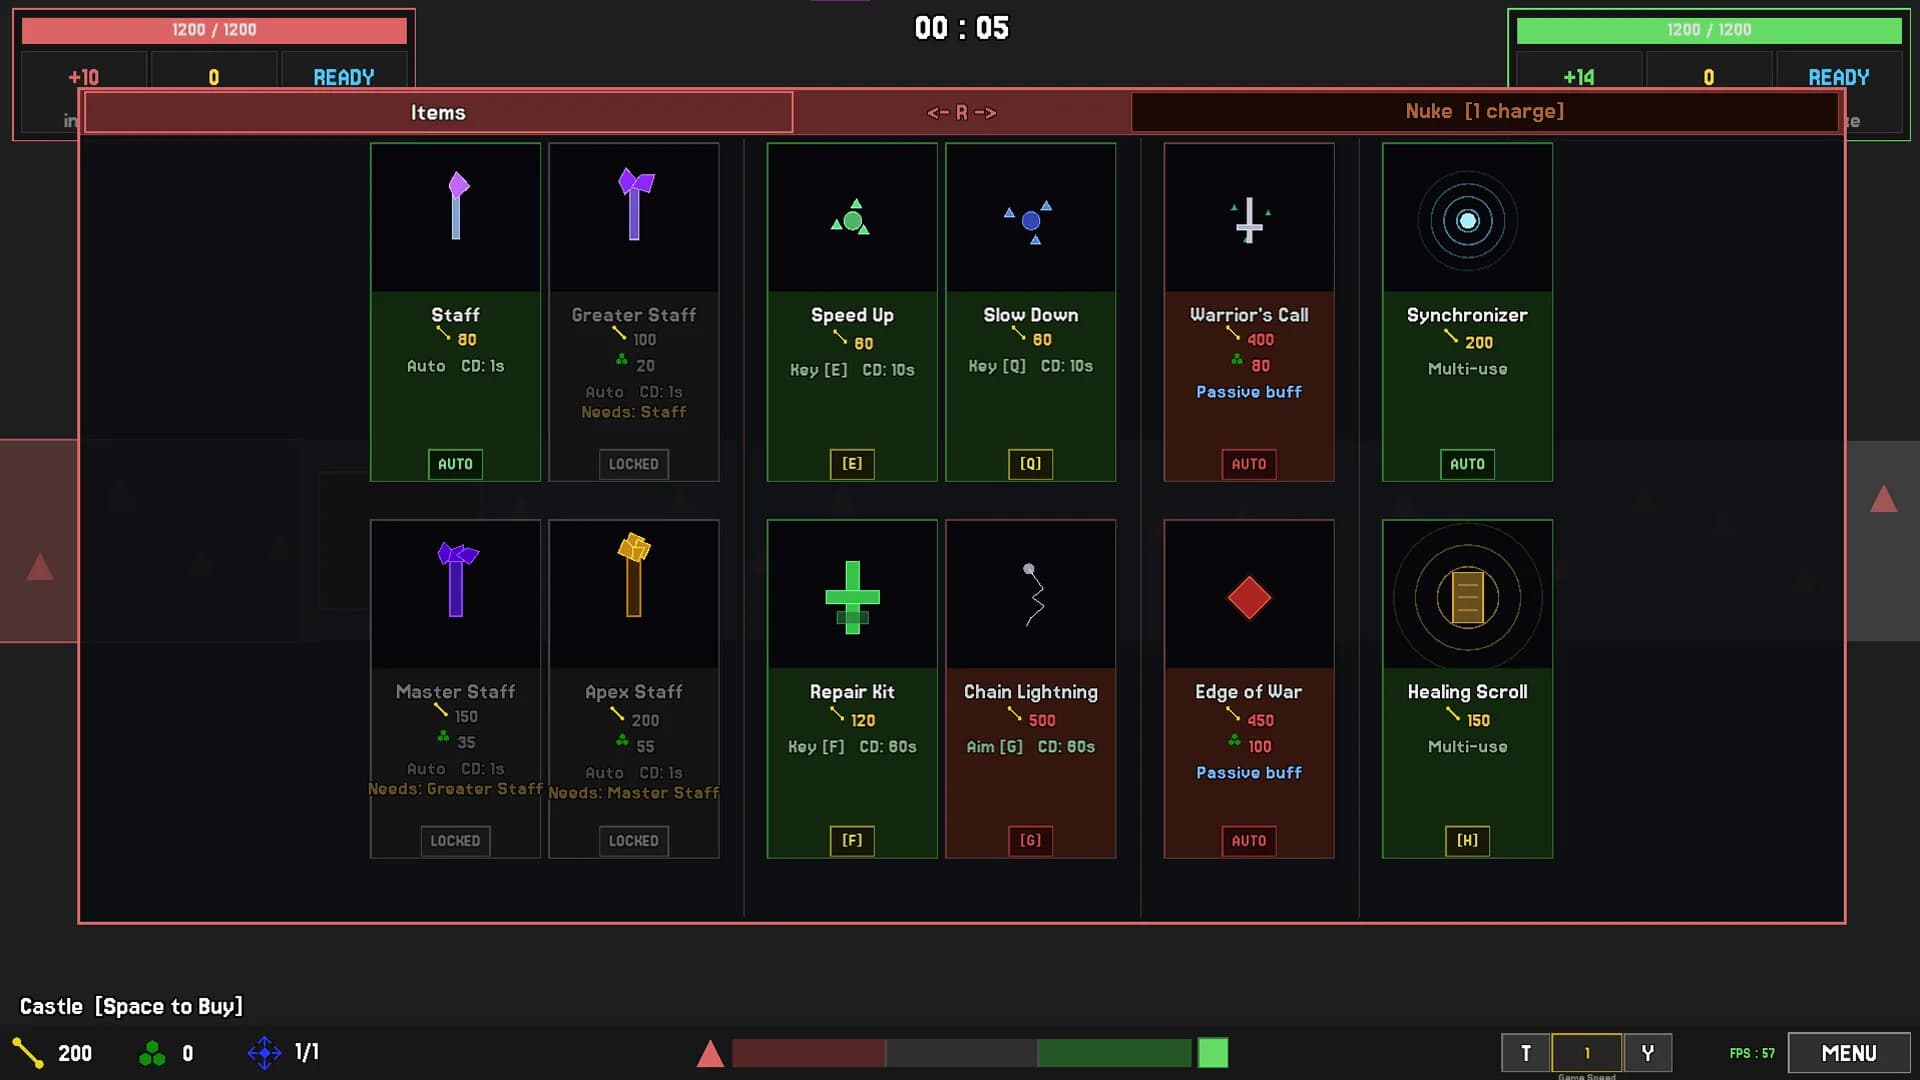Click the Greater Staff icon
Screen dimensions: 1920x1080
click(635, 204)
